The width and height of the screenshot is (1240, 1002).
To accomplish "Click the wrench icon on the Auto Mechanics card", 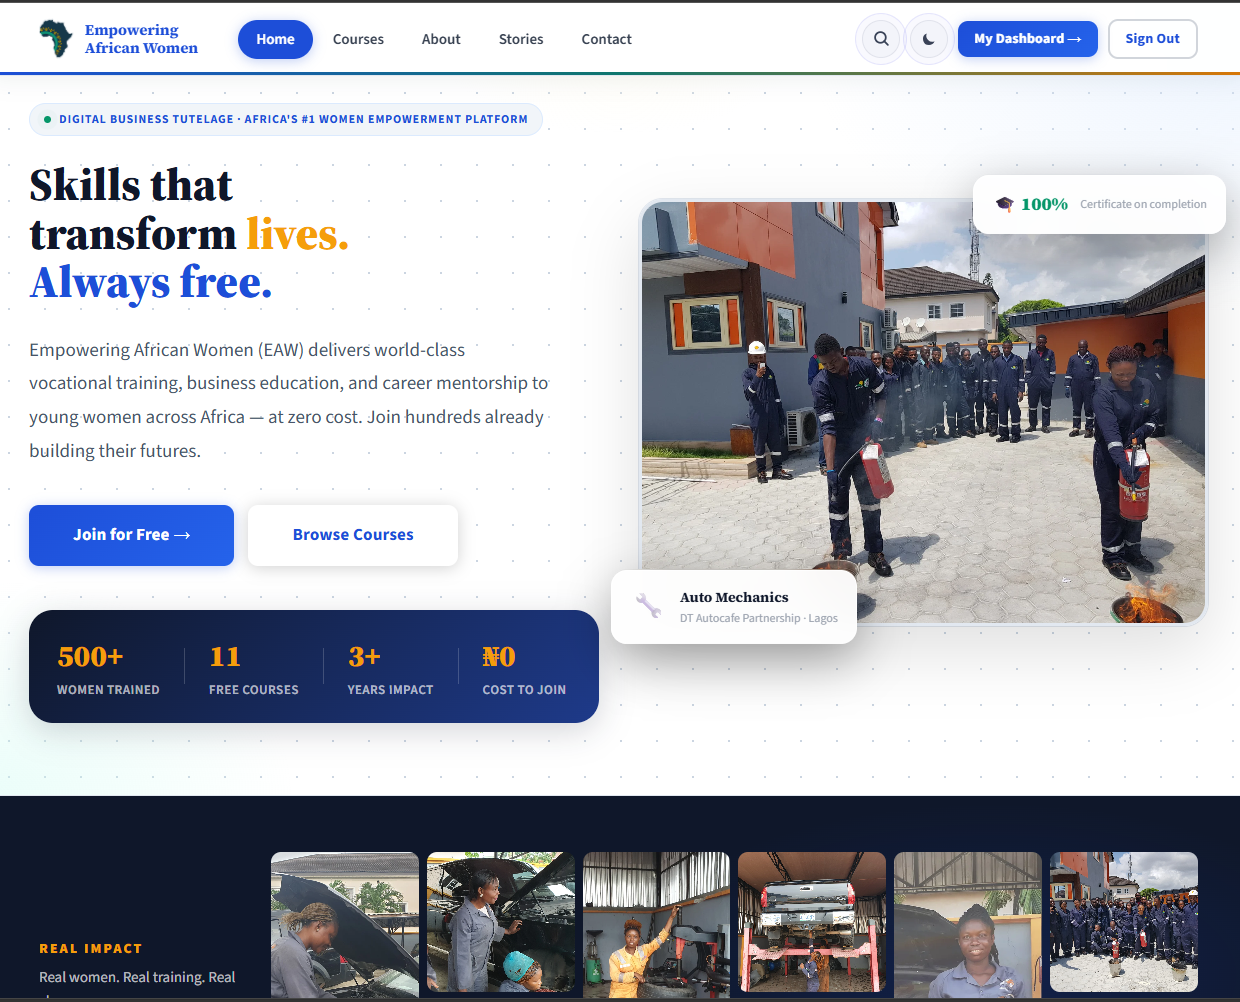I will (646, 606).
